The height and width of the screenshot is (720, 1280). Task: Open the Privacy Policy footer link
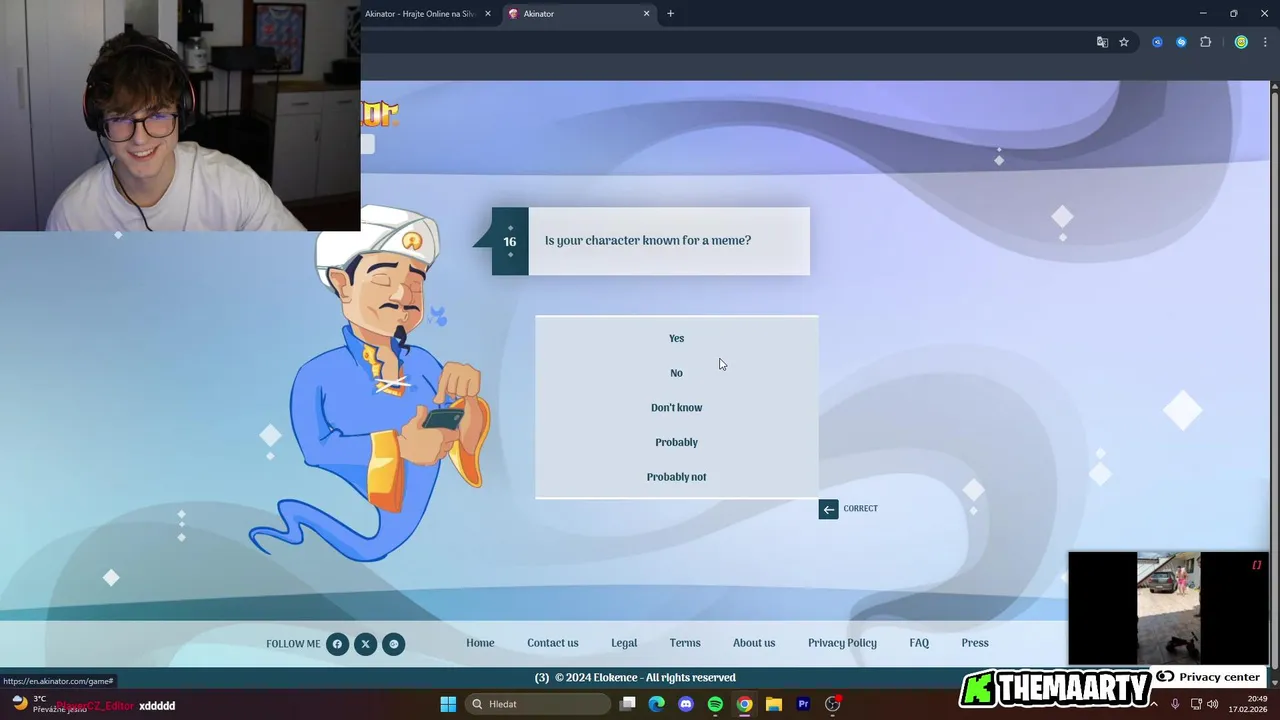(x=842, y=643)
